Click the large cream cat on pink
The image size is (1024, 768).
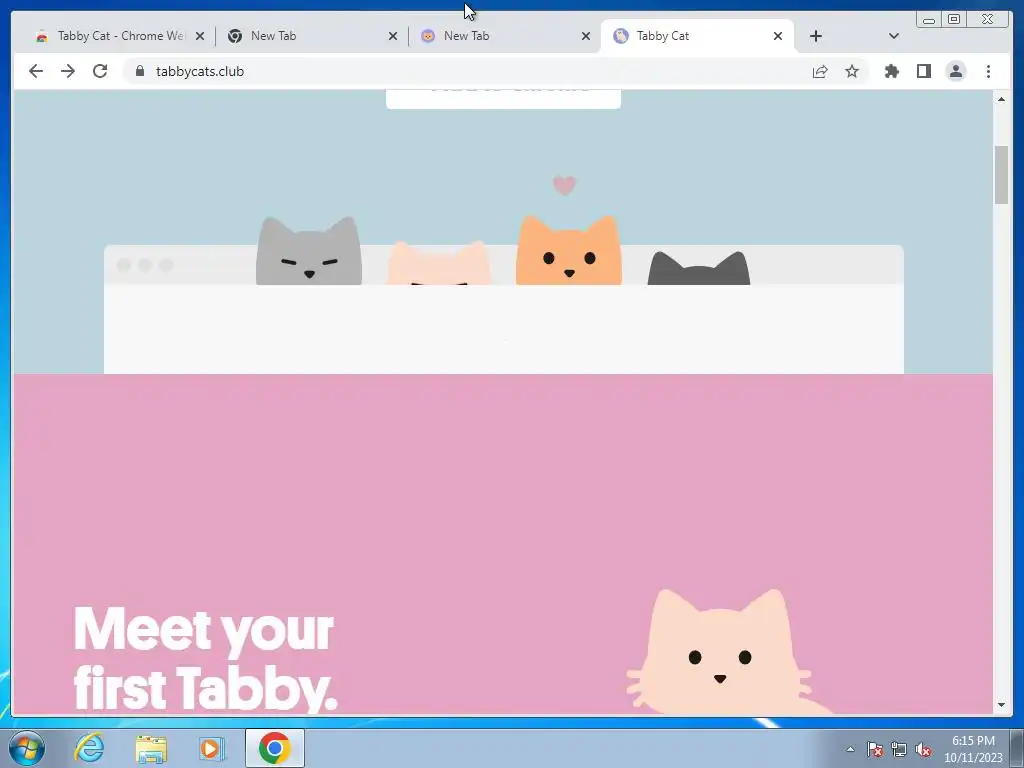point(722,652)
